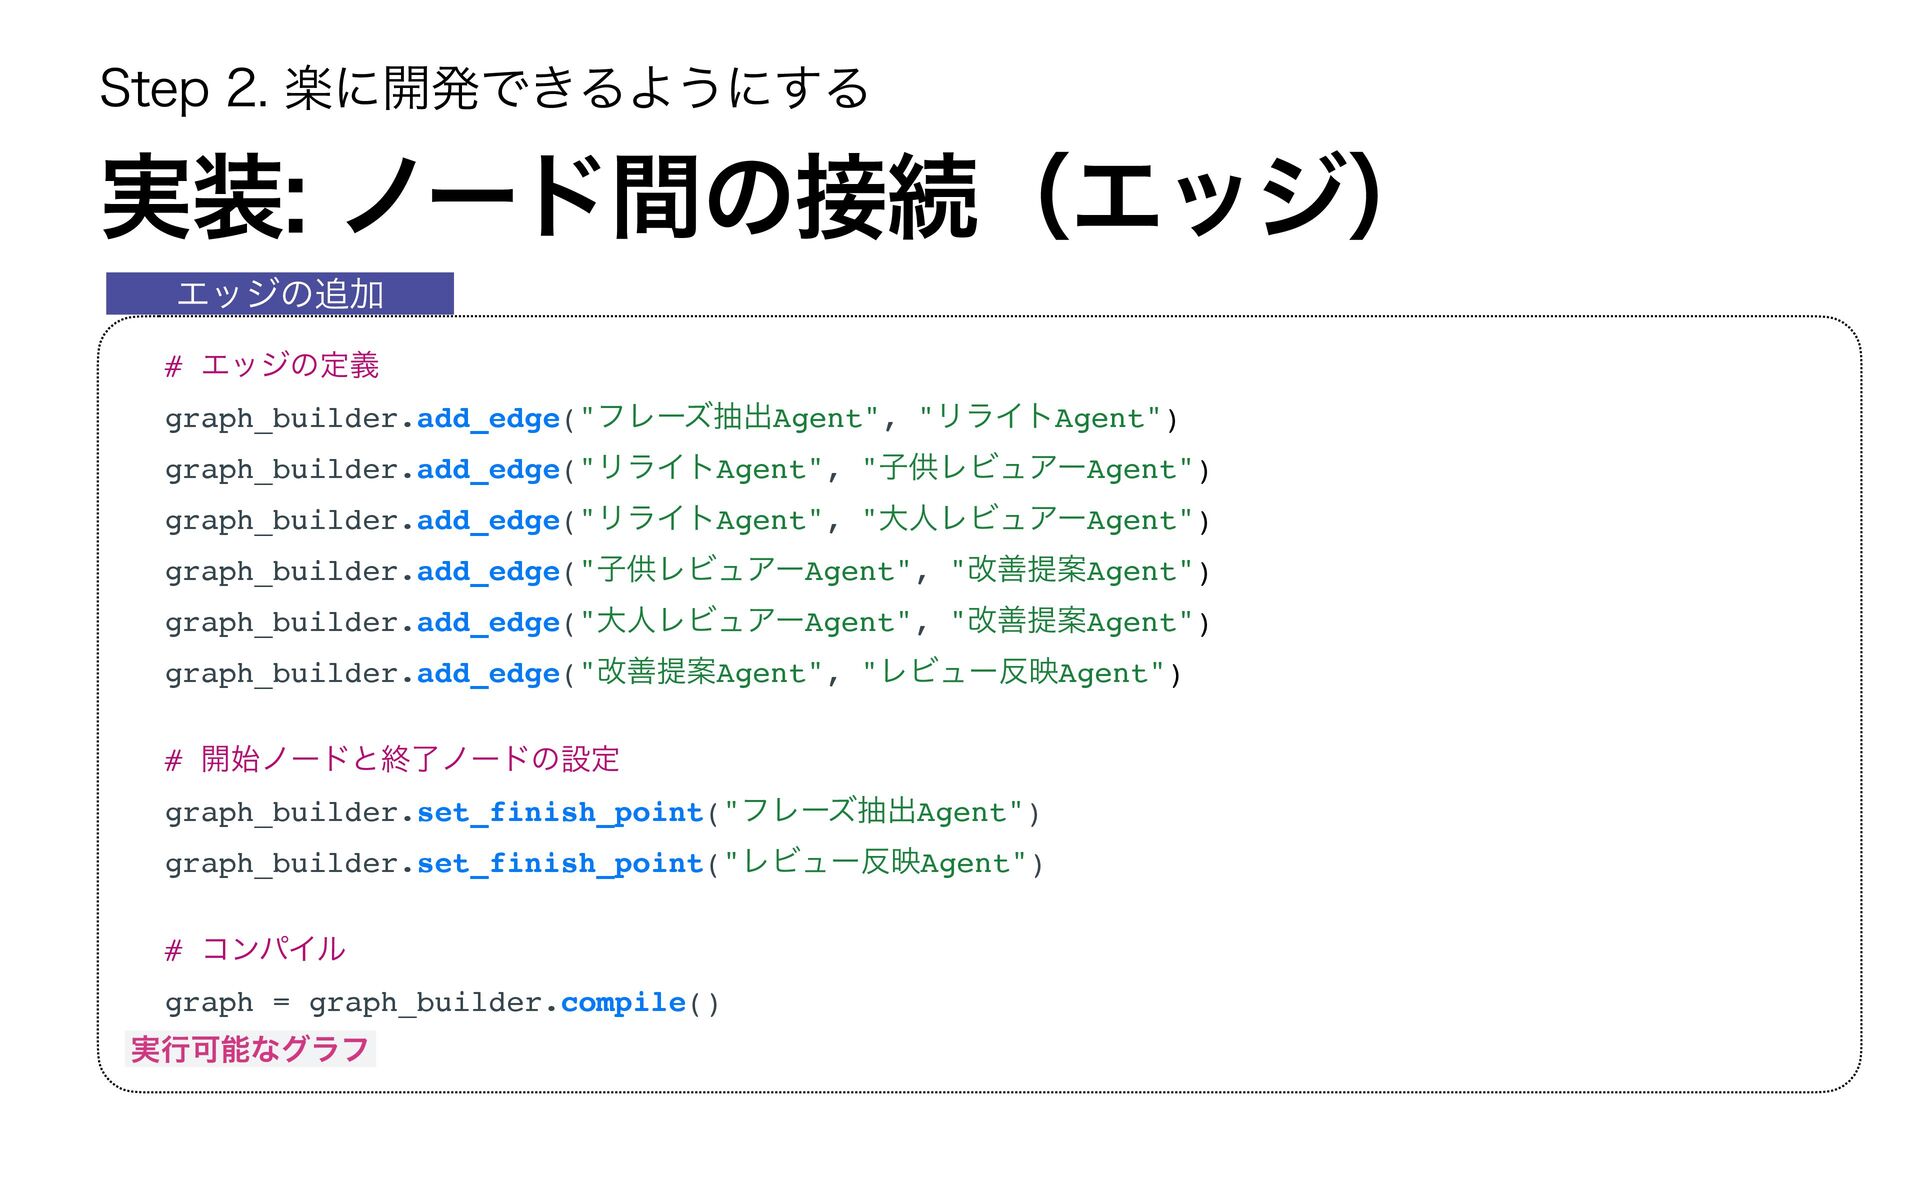Screen dimensions: 1920x1200
Task: Click the Step 2 subtitle text
Action: point(484,88)
